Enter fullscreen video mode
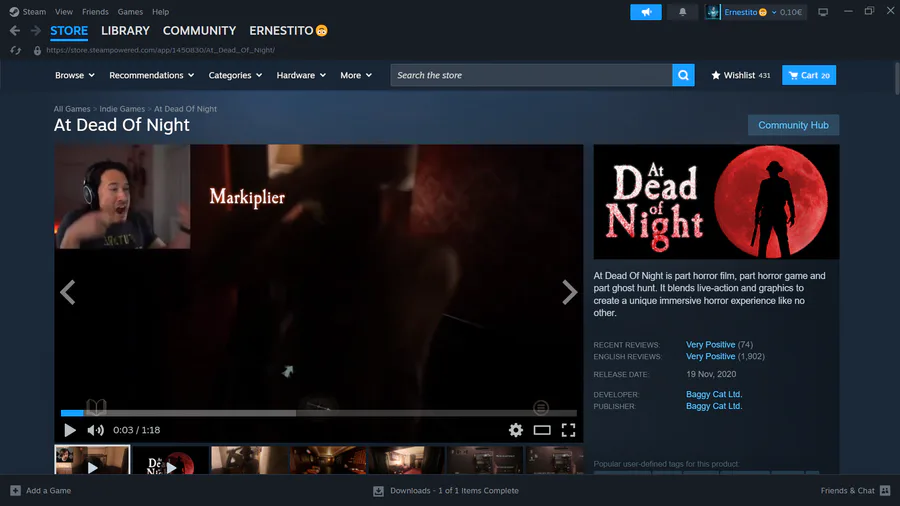Screen dimensions: 900x506 [x=568, y=430]
